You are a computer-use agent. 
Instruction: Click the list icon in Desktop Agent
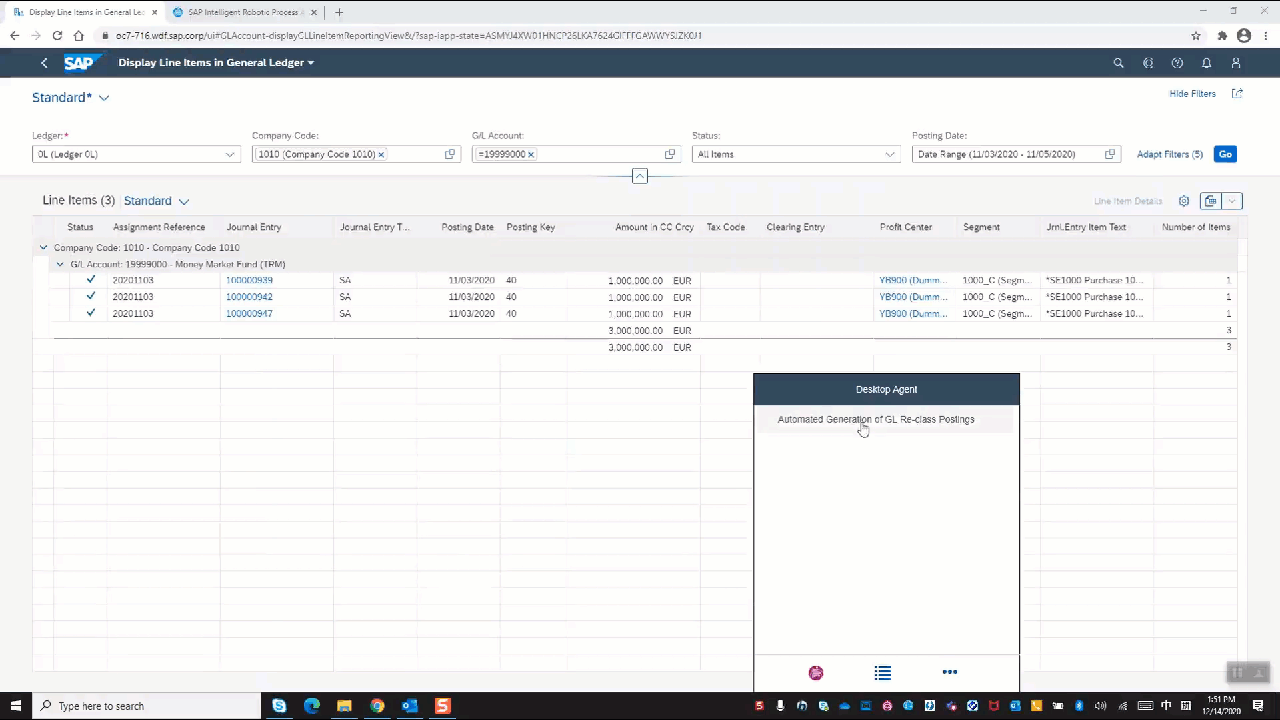pyautogui.click(x=882, y=673)
